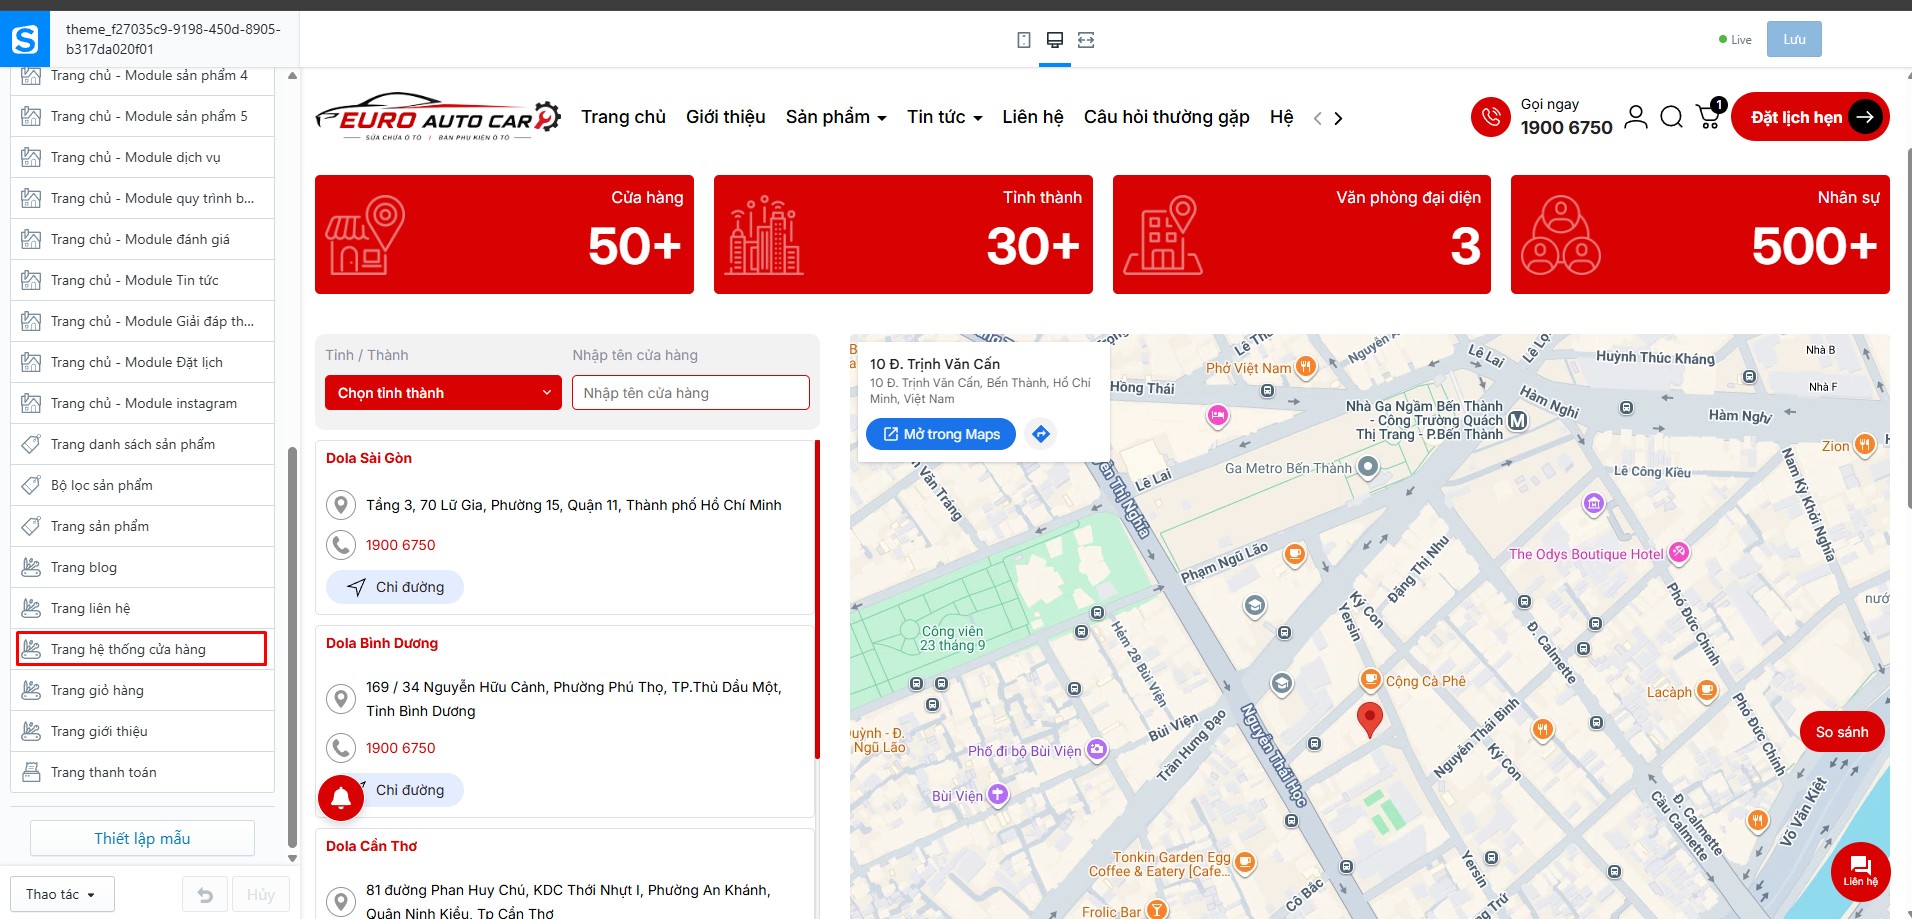The height and width of the screenshot is (919, 1912).
Task: Open the user account icon
Action: coord(1636,117)
